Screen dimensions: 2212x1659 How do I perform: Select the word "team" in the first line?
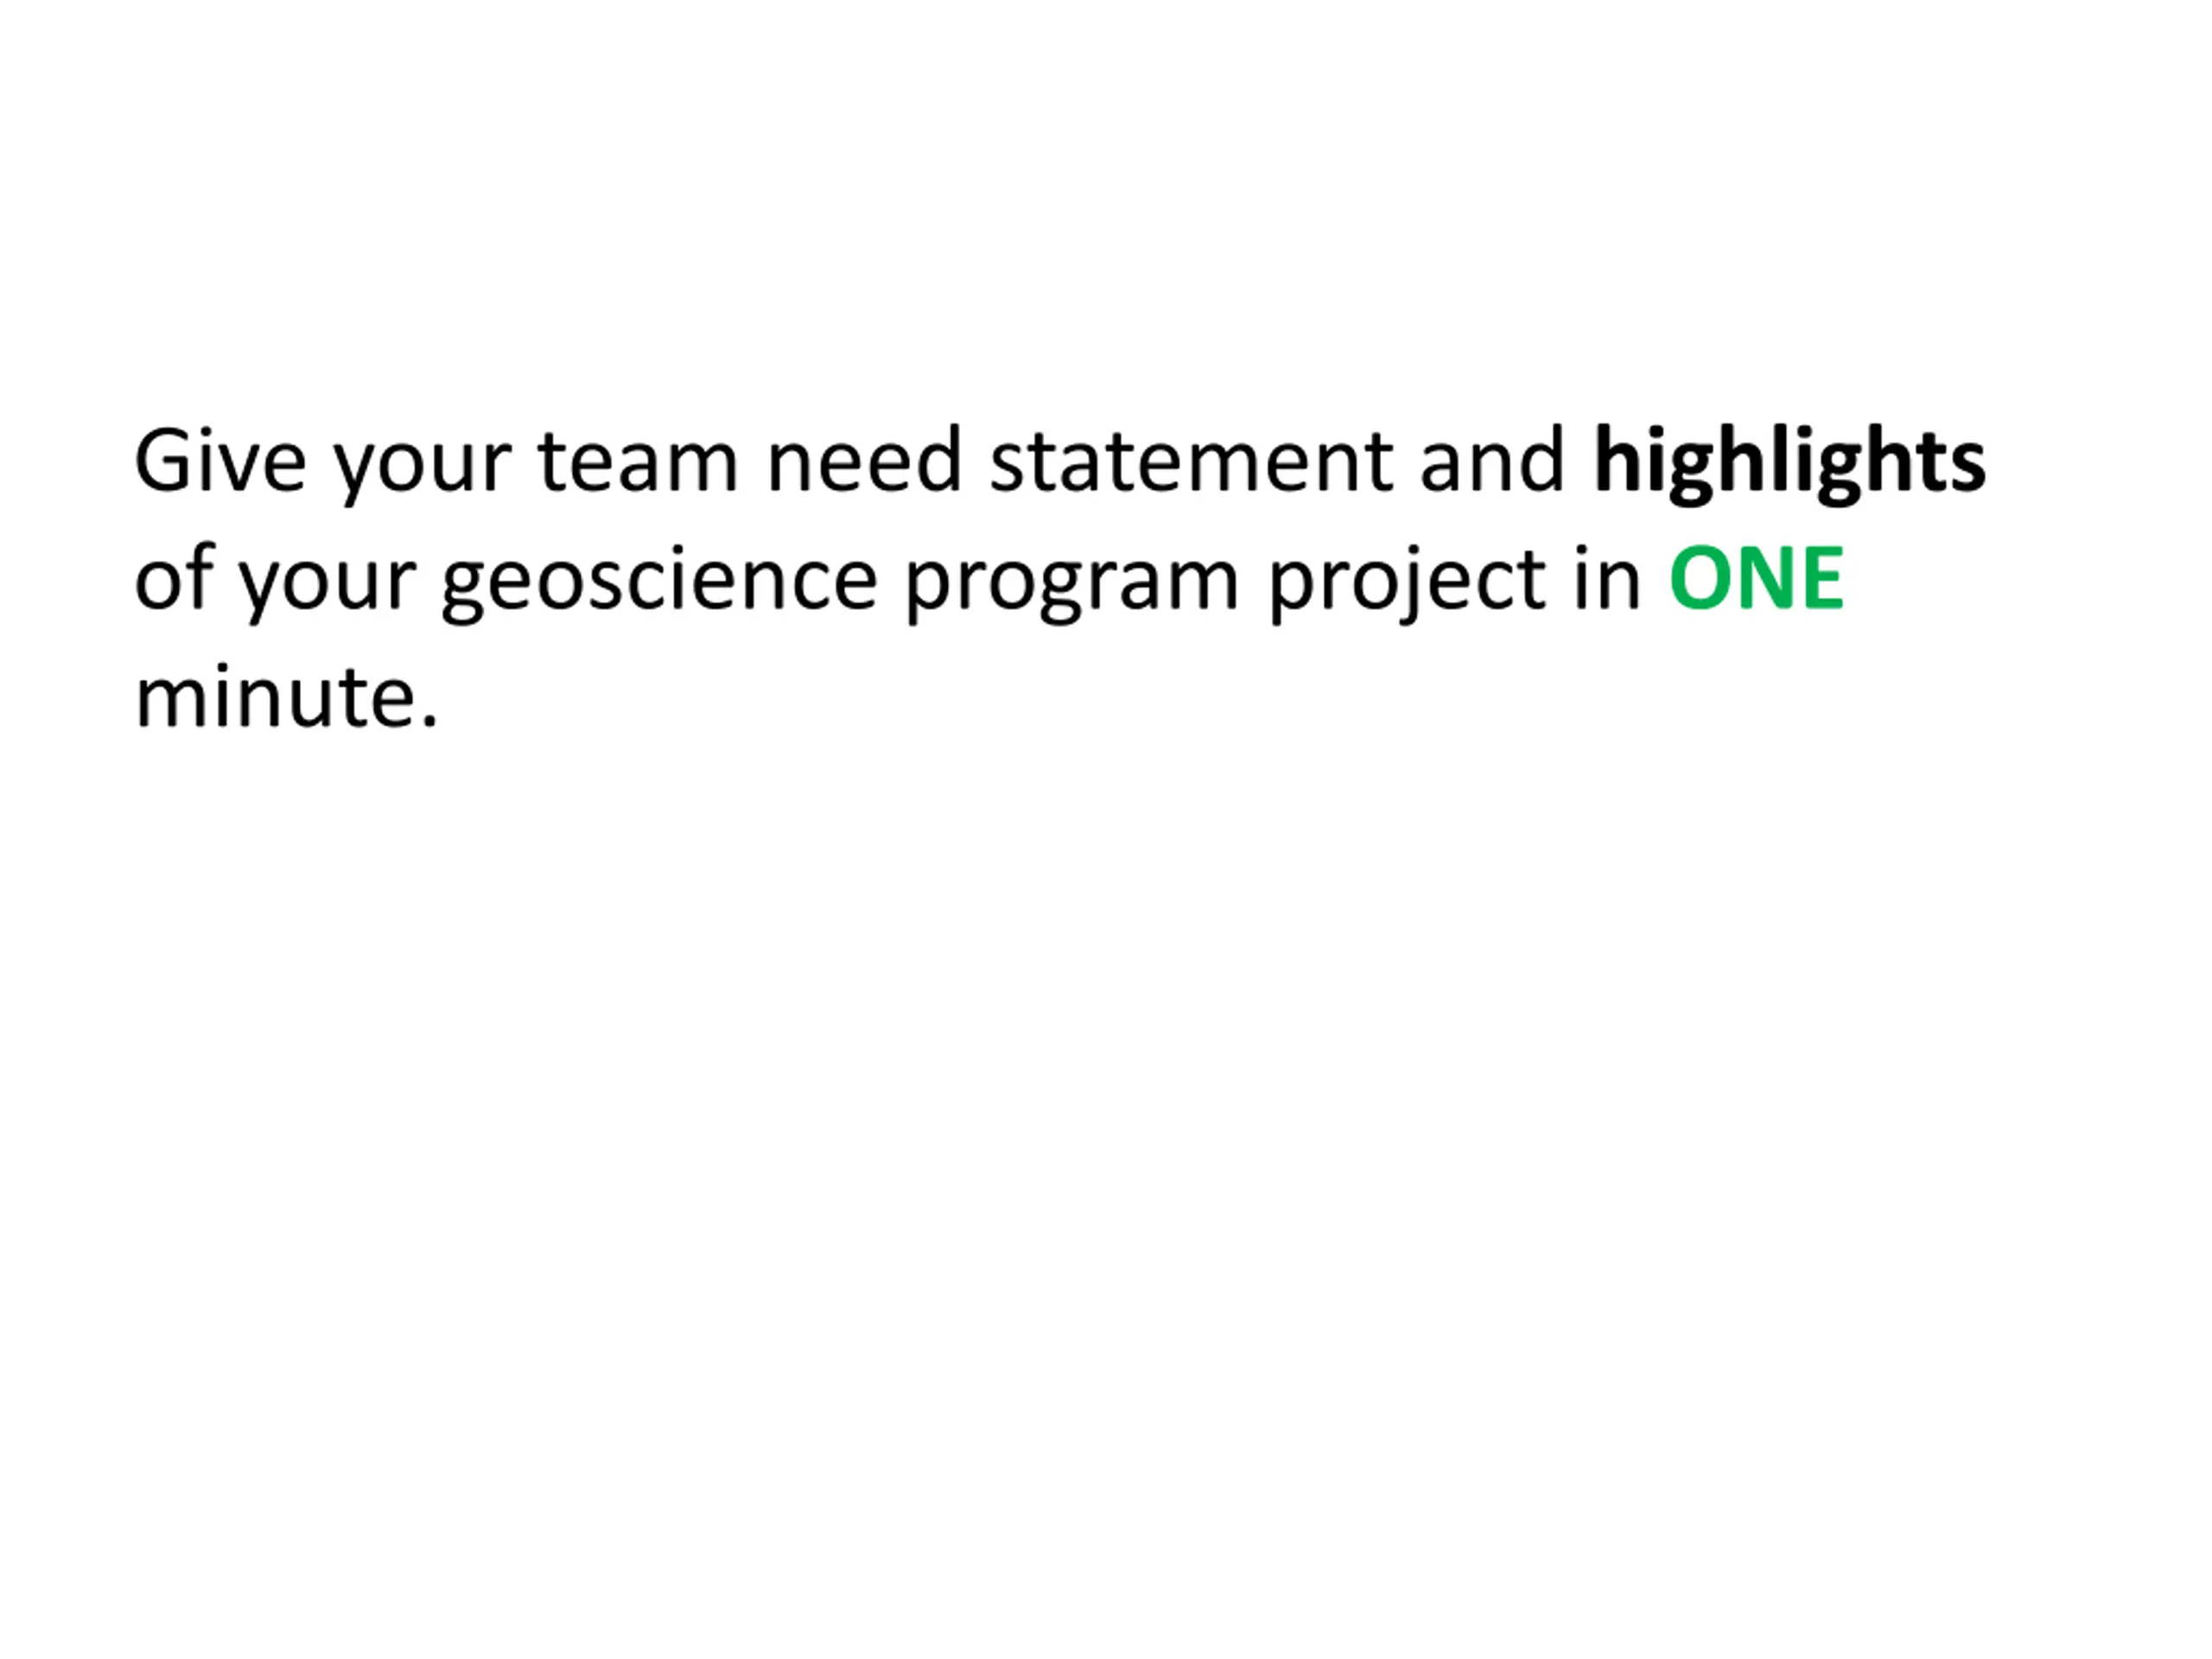637,461
